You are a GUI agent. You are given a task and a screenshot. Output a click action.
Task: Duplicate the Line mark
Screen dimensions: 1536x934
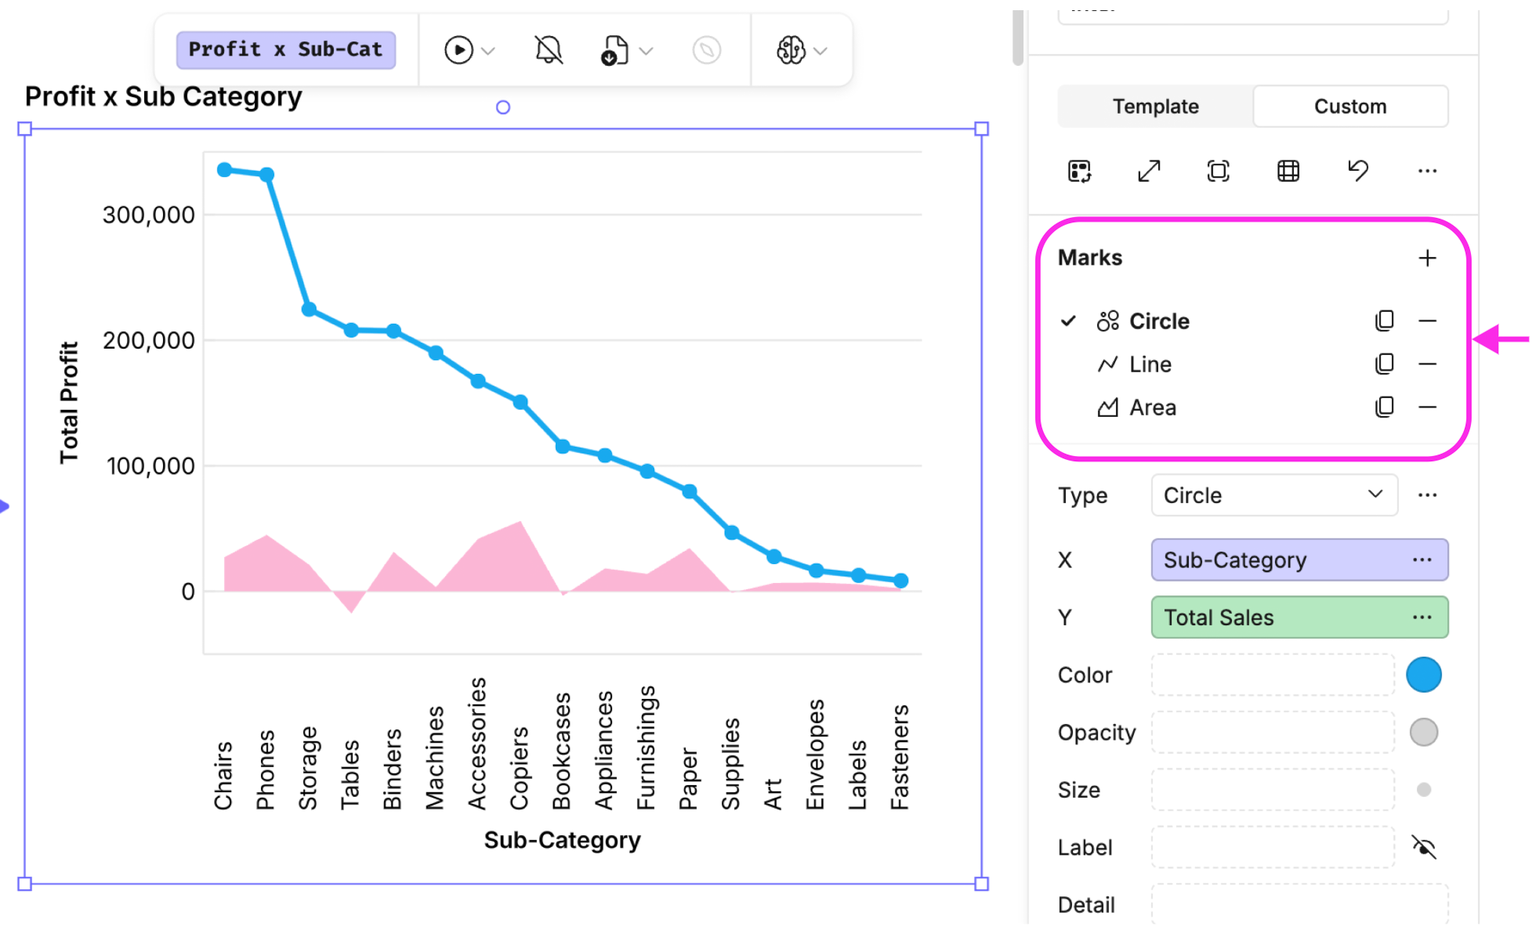click(1384, 364)
